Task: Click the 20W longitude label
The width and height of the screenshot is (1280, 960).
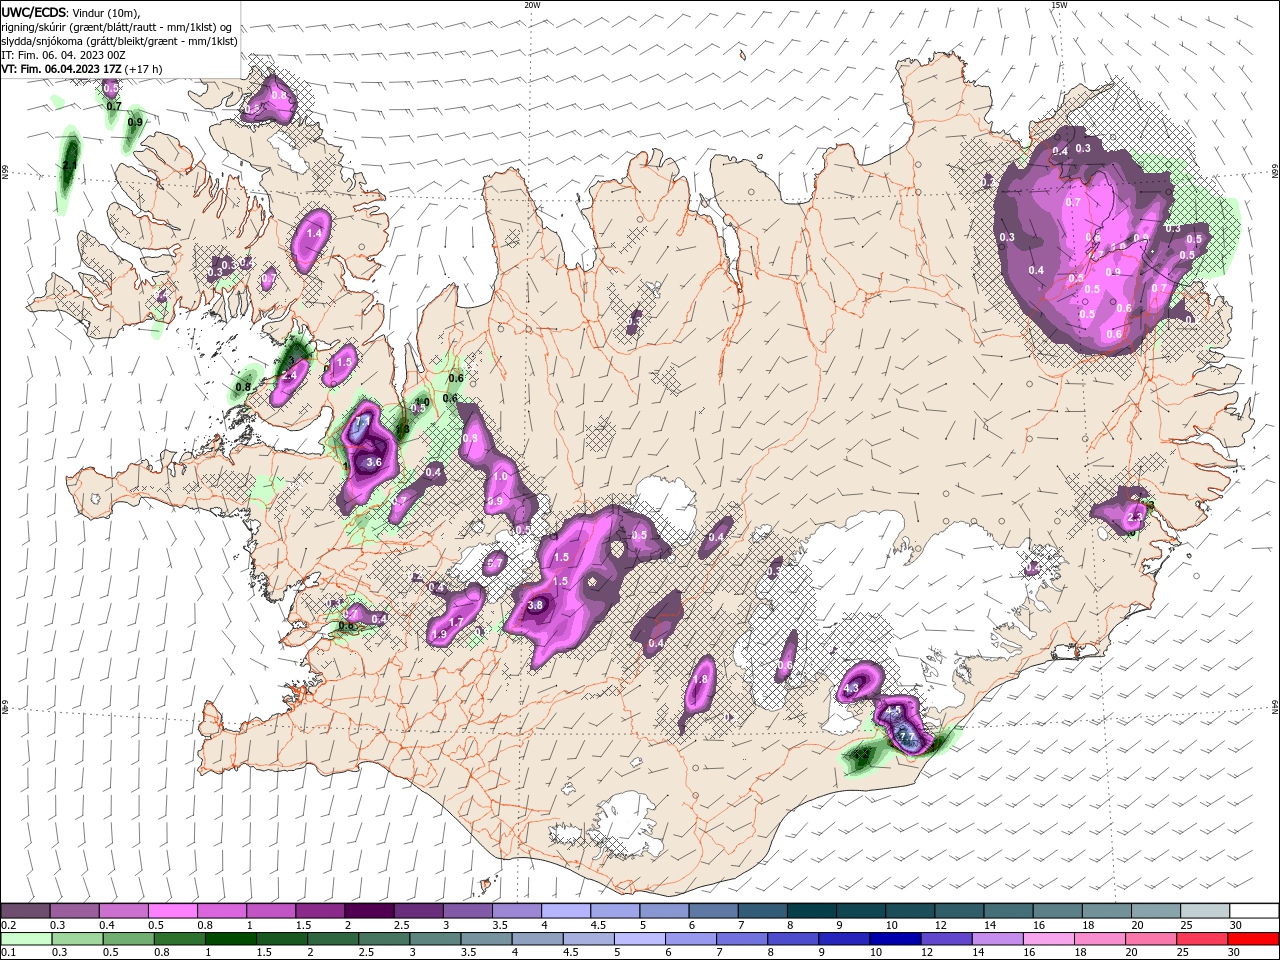Action: pos(532,5)
